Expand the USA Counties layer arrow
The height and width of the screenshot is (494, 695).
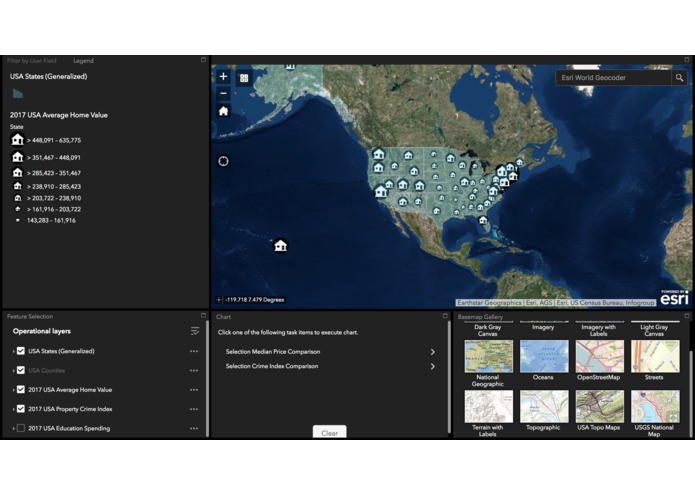13,371
